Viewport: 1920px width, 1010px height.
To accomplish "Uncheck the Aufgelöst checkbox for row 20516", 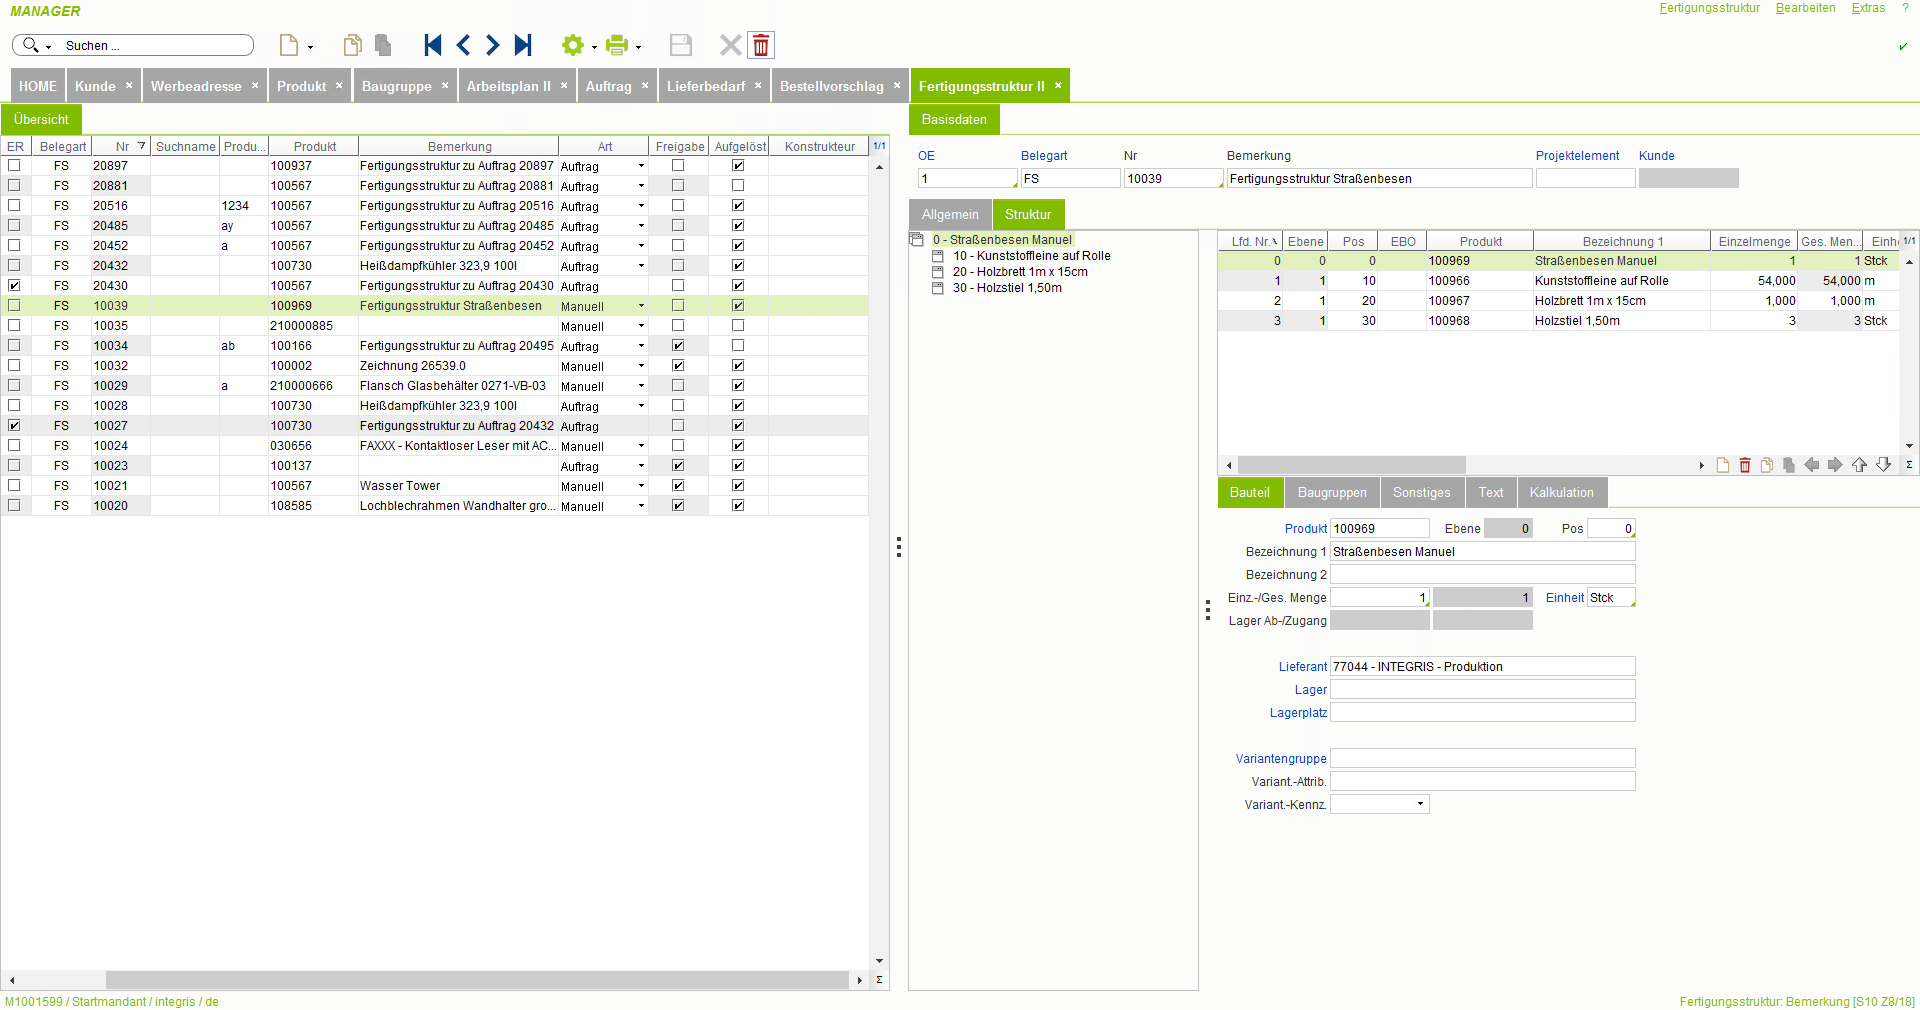I will coord(738,206).
